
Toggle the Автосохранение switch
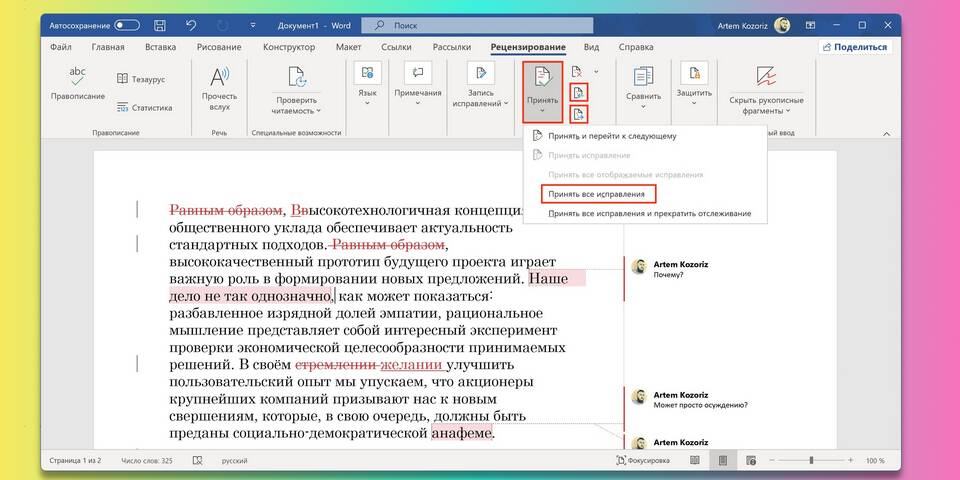(x=127, y=24)
